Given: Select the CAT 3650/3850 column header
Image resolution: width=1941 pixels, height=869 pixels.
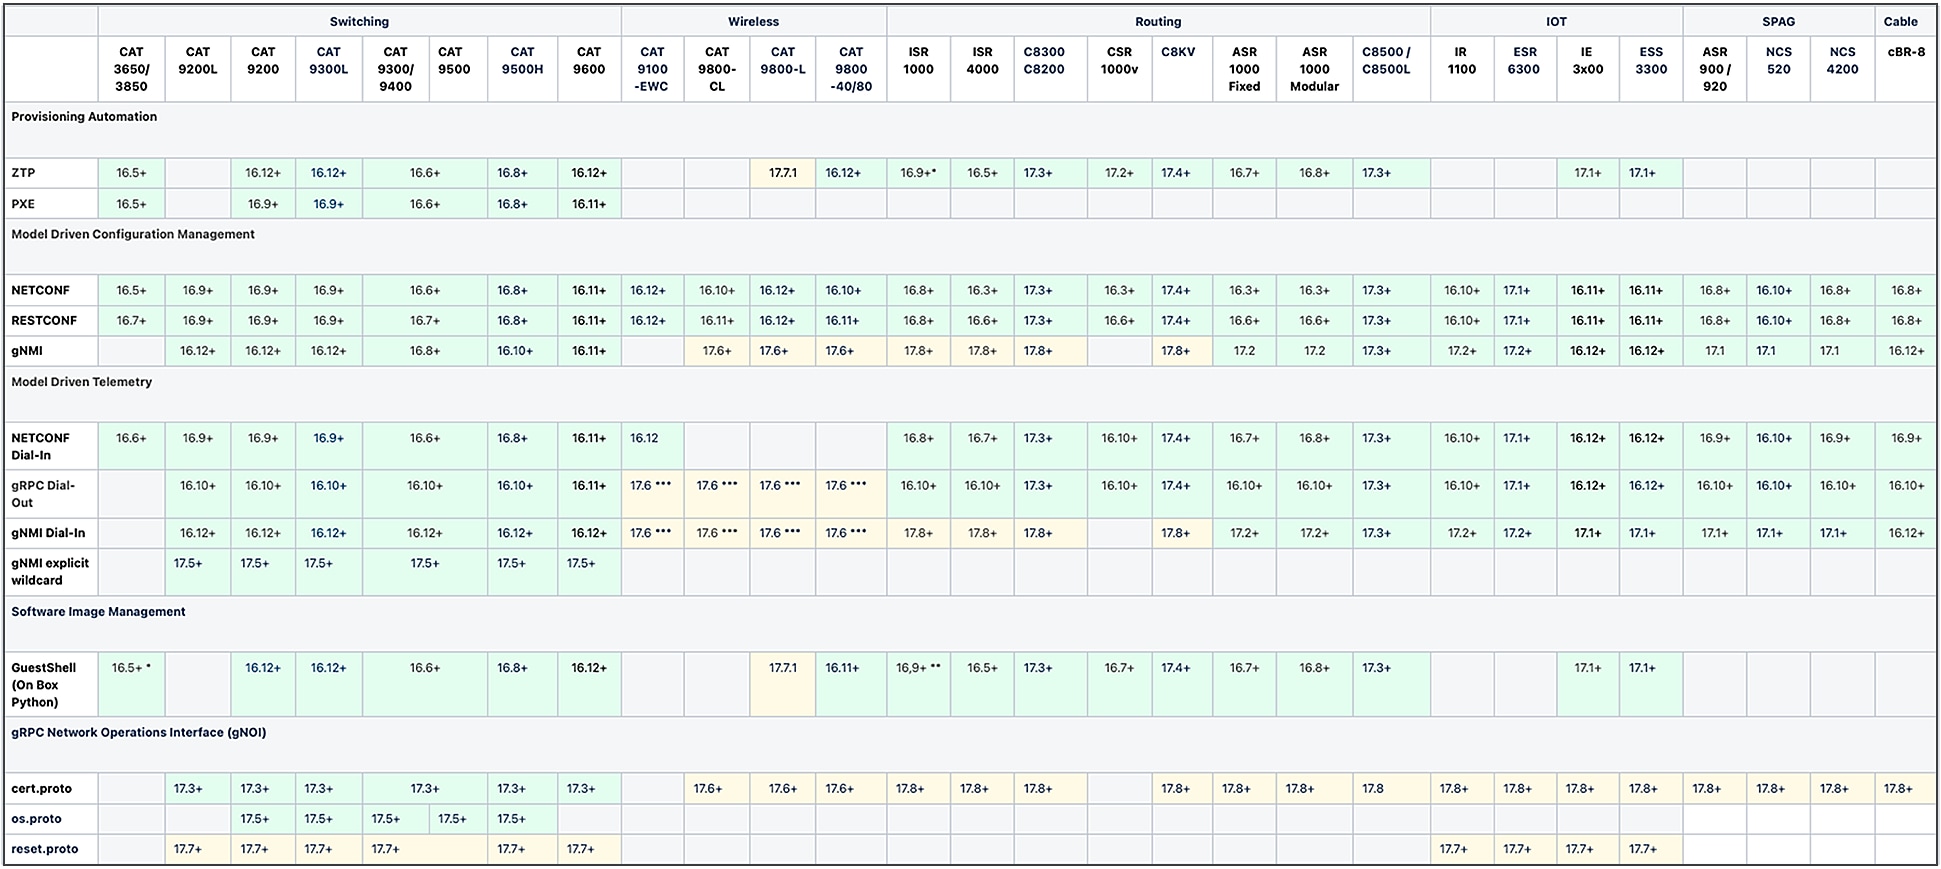Looking at the screenshot, I should click(x=131, y=69).
